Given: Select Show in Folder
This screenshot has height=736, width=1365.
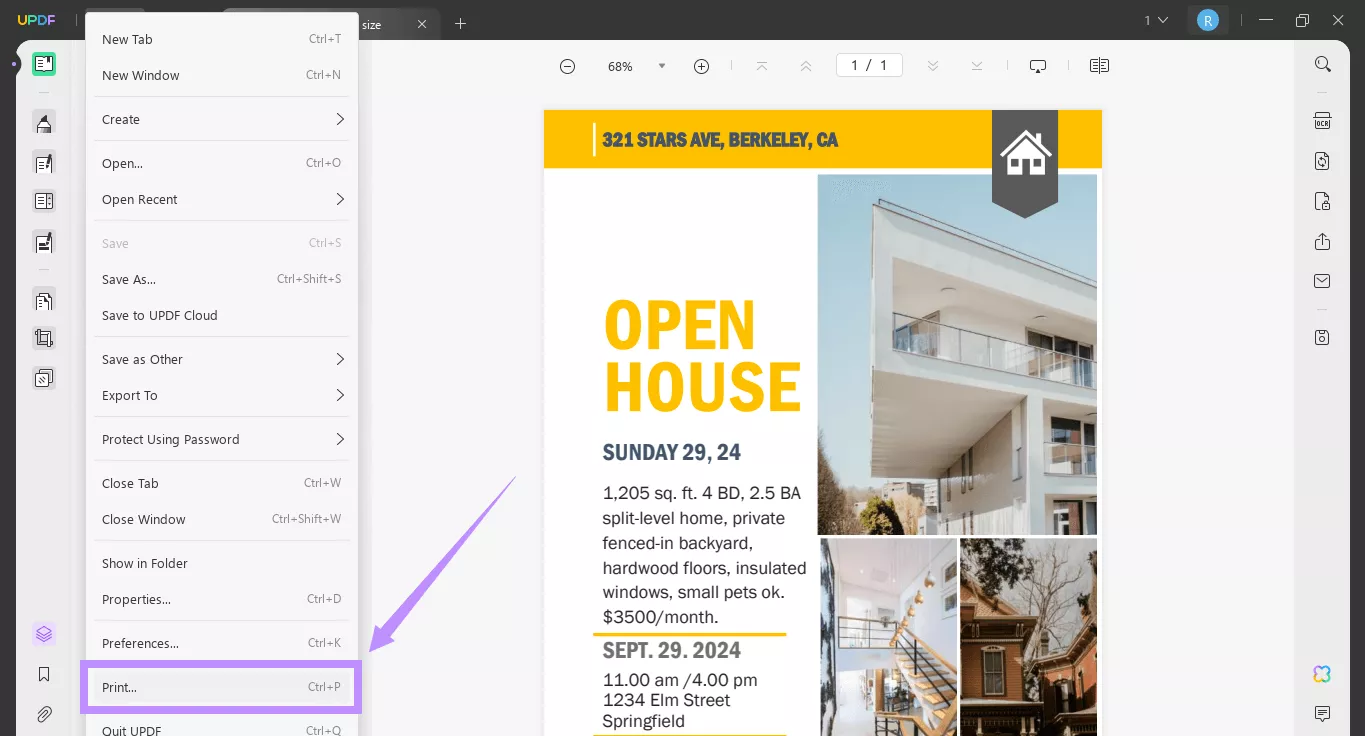Looking at the screenshot, I should click(222, 563).
